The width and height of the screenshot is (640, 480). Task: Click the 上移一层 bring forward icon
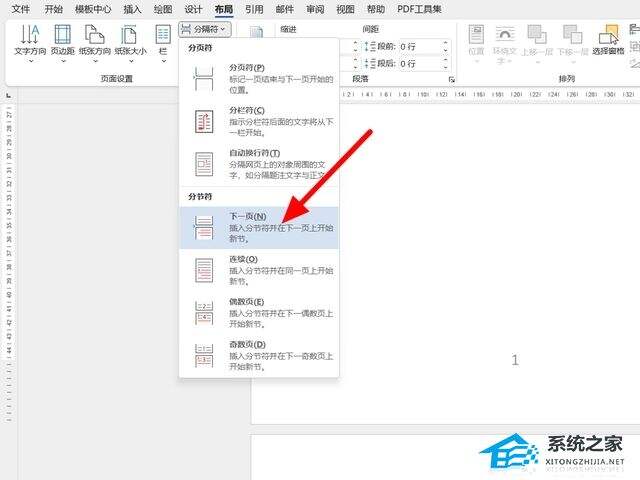coord(537,34)
